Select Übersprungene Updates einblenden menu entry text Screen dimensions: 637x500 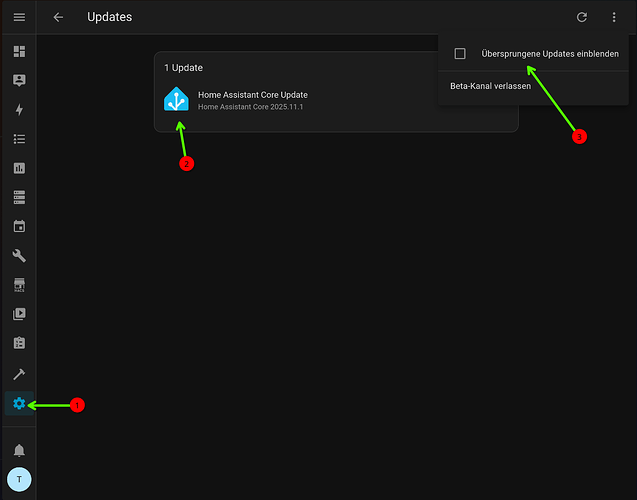point(550,54)
